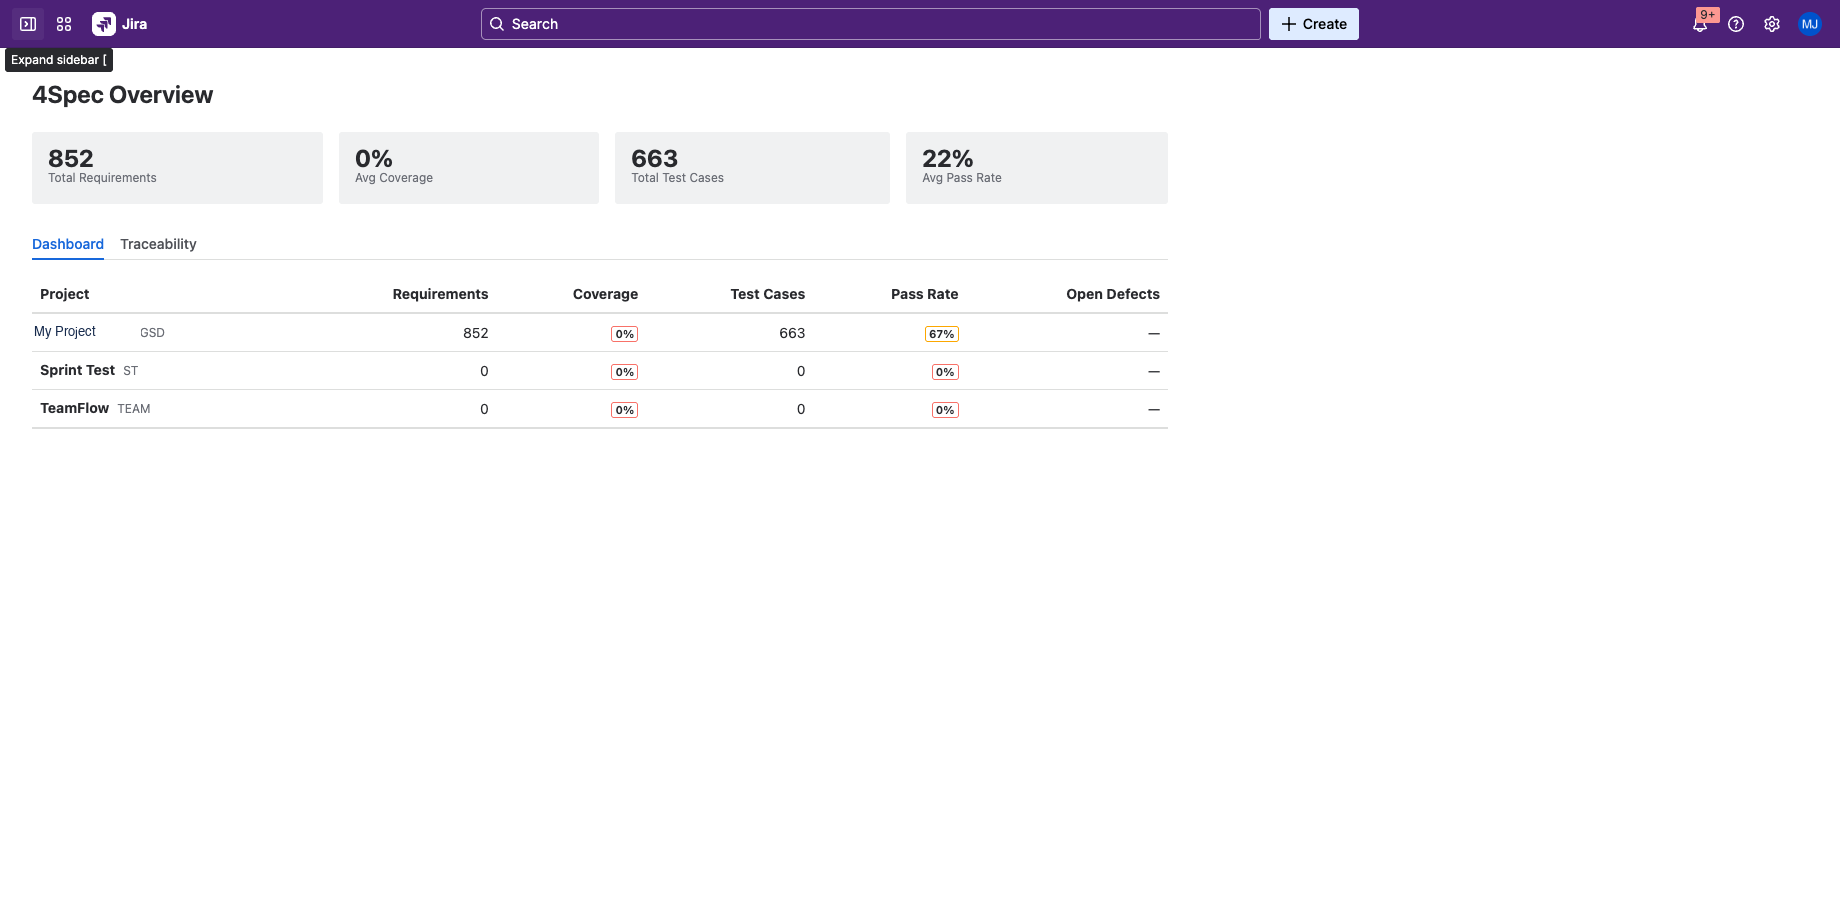
Task: Open the app switcher grid icon
Action: tap(64, 24)
